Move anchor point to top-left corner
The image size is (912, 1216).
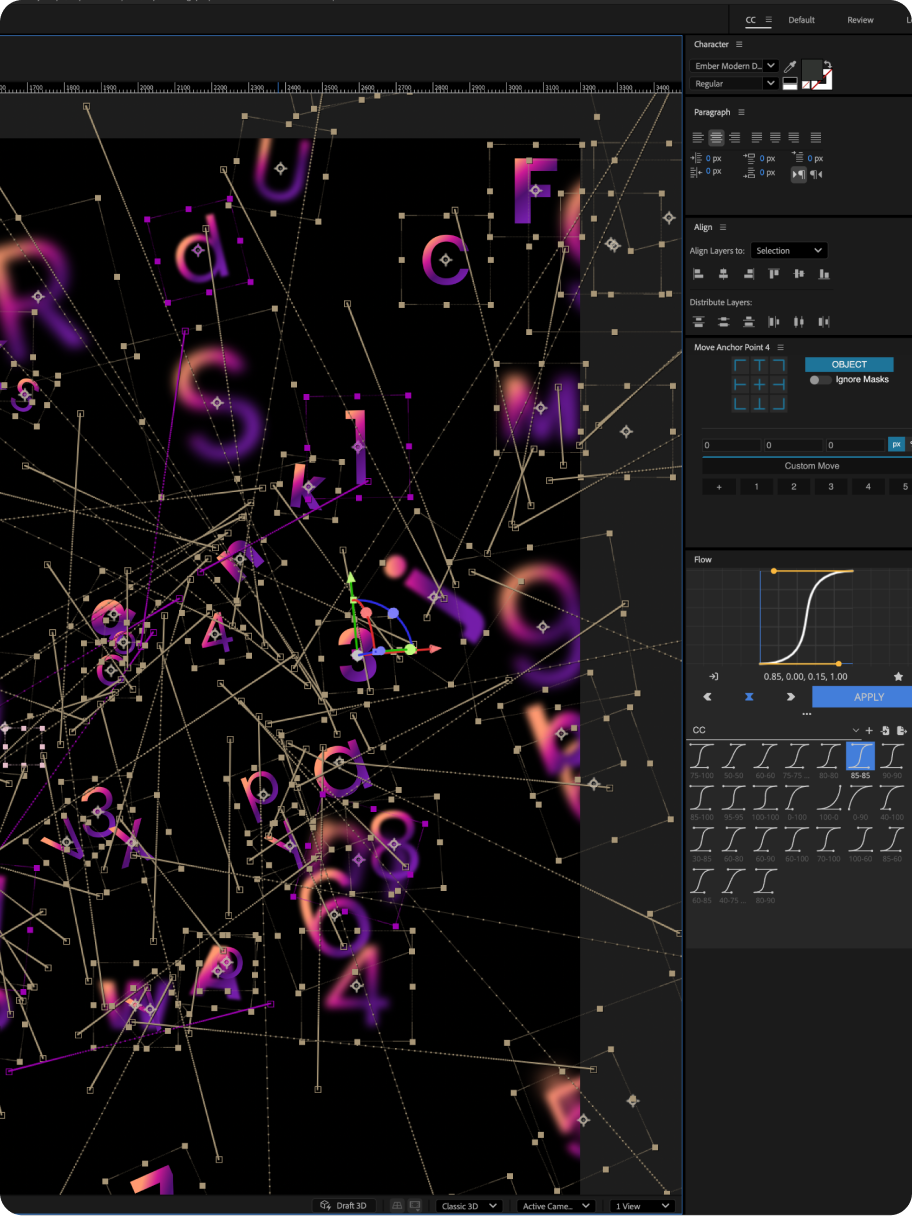(741, 366)
